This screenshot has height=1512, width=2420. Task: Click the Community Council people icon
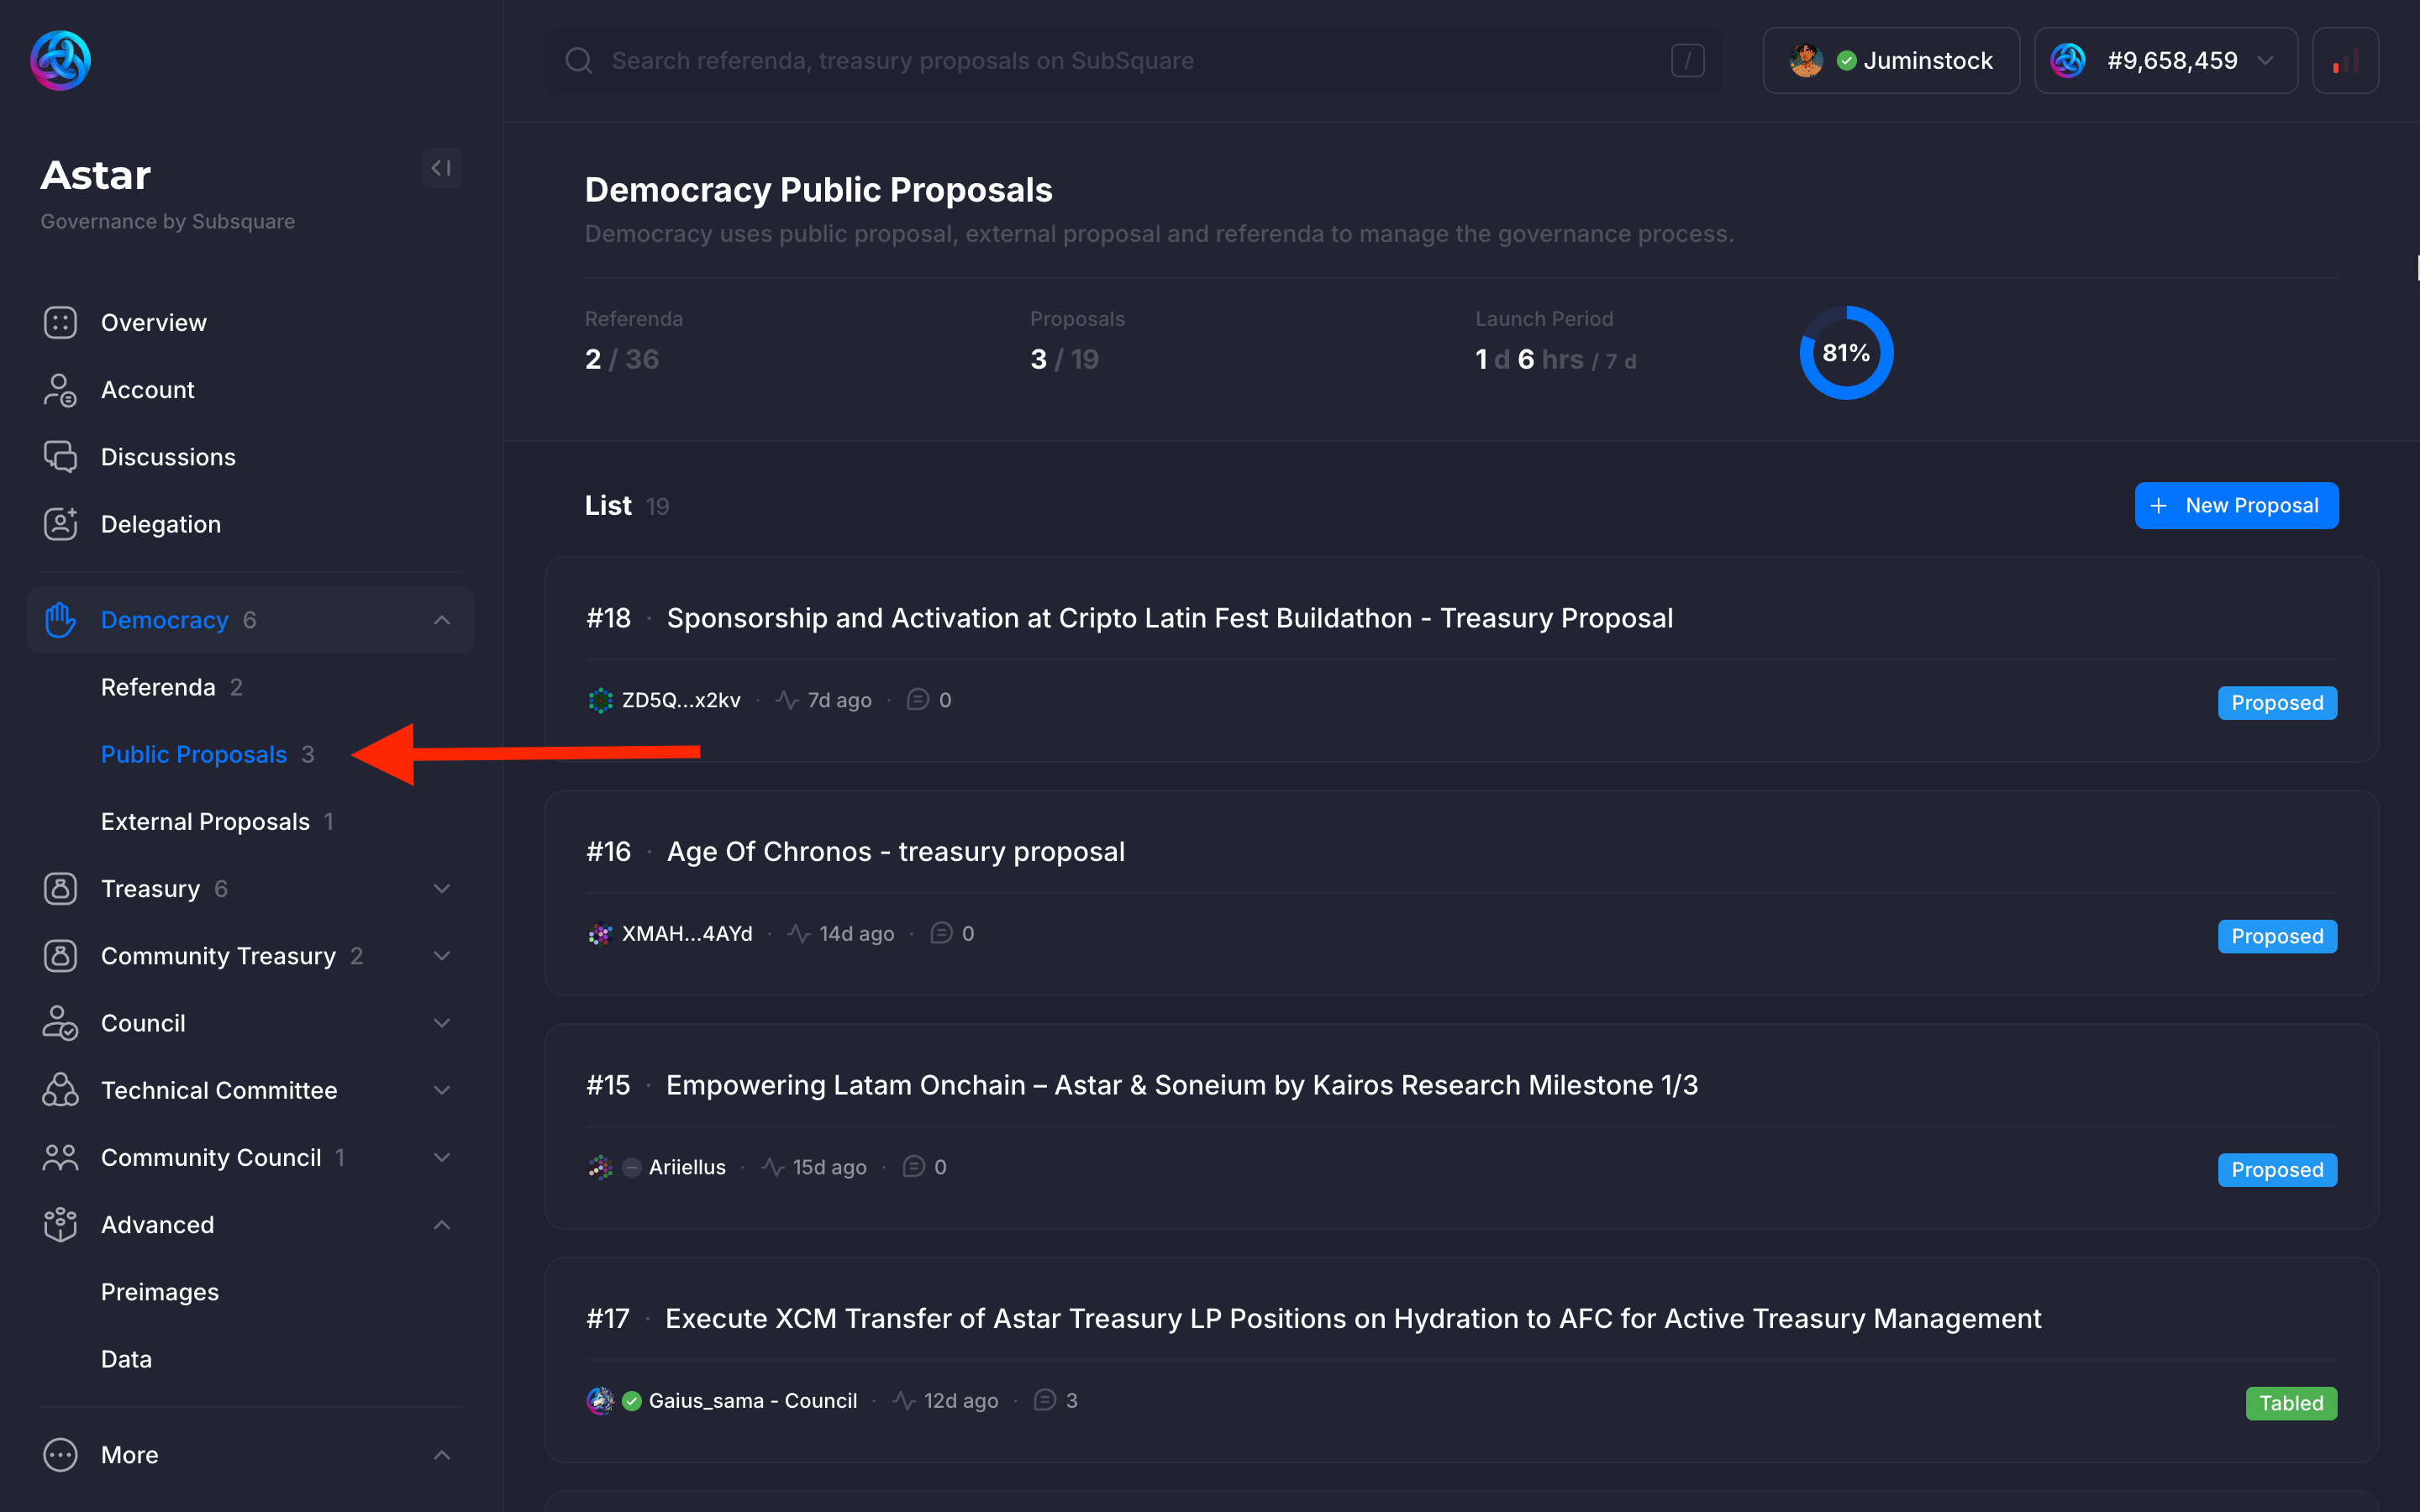coord(60,1157)
